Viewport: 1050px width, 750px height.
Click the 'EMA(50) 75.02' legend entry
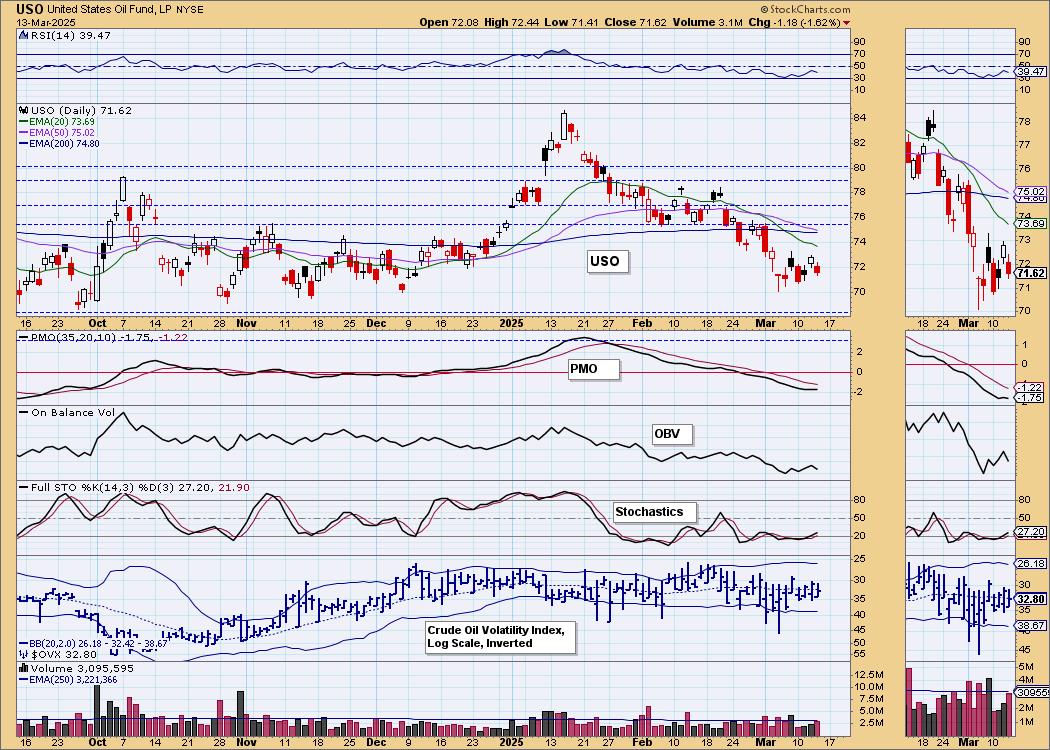tap(61, 133)
